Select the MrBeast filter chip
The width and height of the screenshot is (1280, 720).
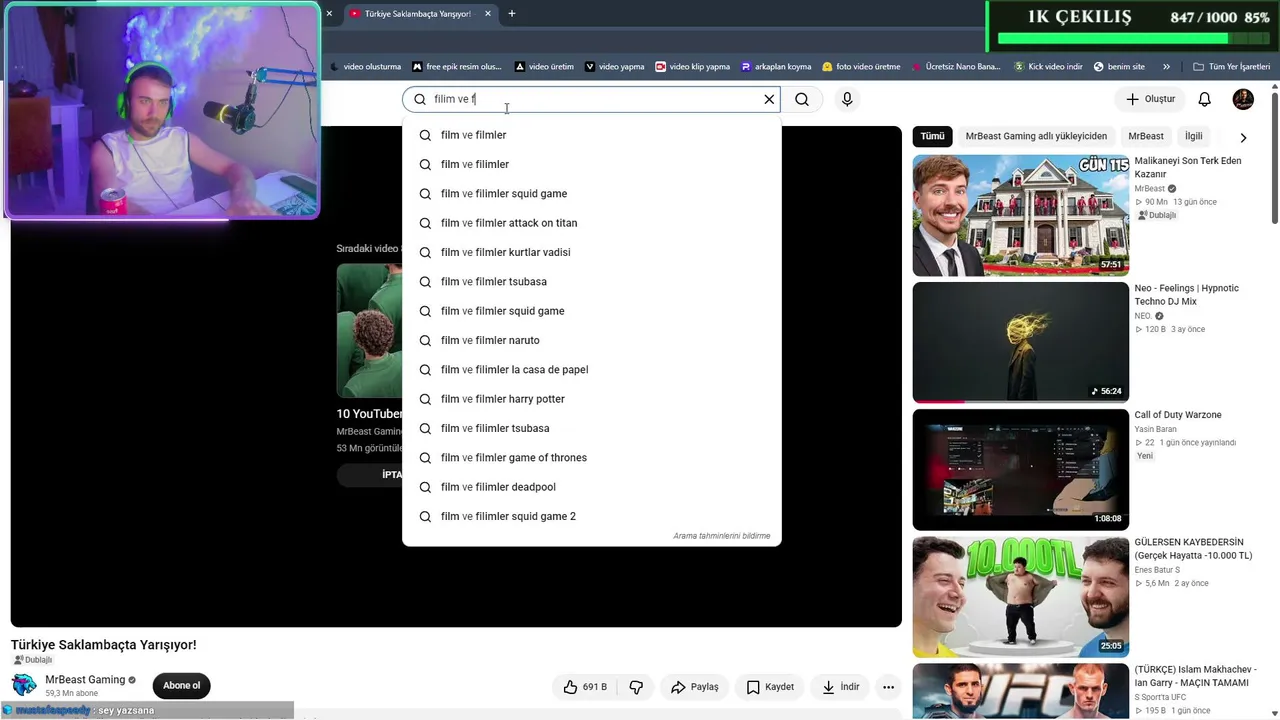coord(1146,136)
